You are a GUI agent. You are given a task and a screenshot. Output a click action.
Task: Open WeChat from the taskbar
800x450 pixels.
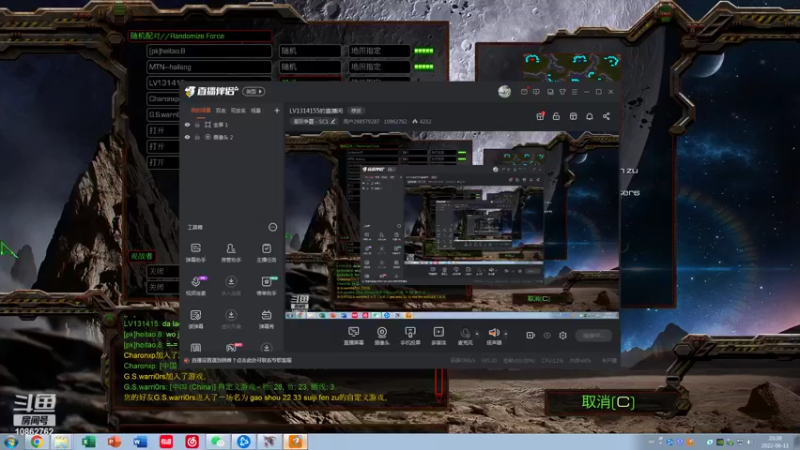pyautogui.click(x=218, y=442)
